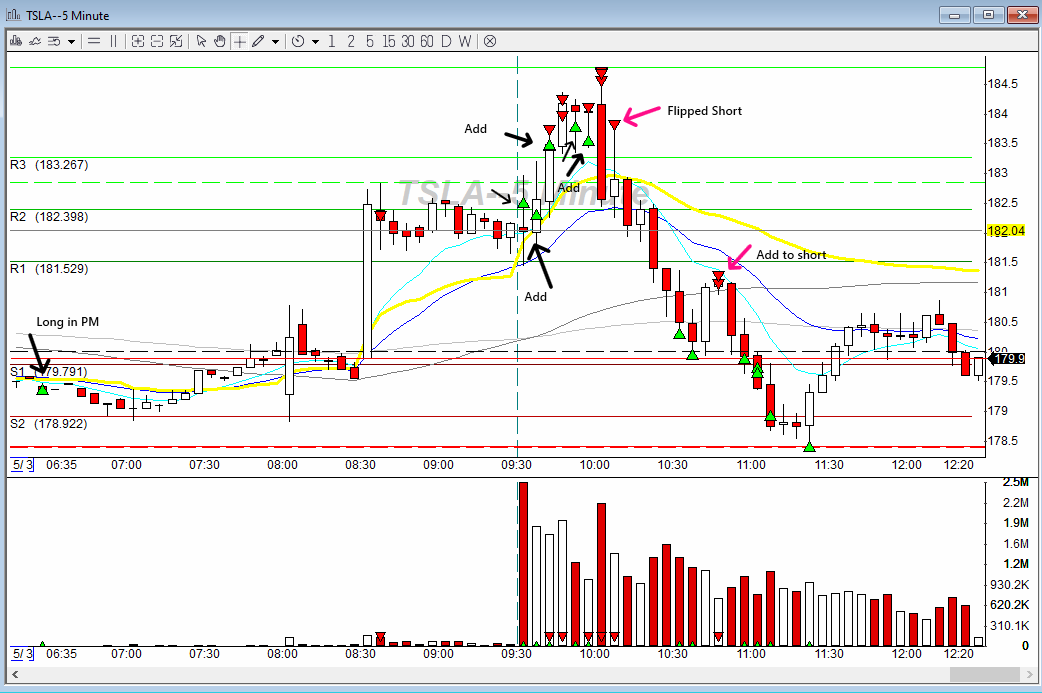Click the 184.5 price axis label
This screenshot has width=1042, height=693.
click(1002, 84)
